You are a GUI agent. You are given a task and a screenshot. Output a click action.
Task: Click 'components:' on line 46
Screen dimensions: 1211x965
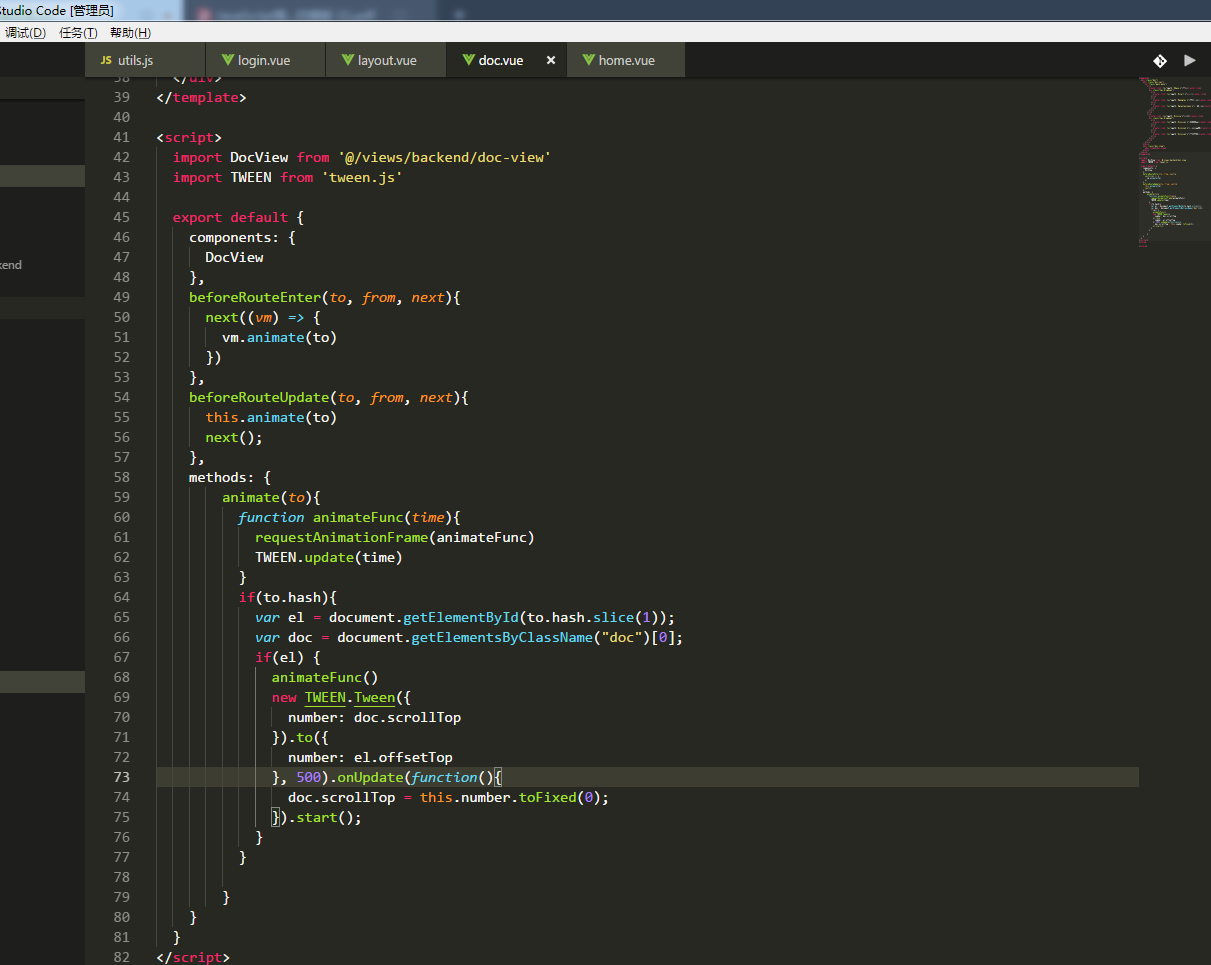[234, 237]
